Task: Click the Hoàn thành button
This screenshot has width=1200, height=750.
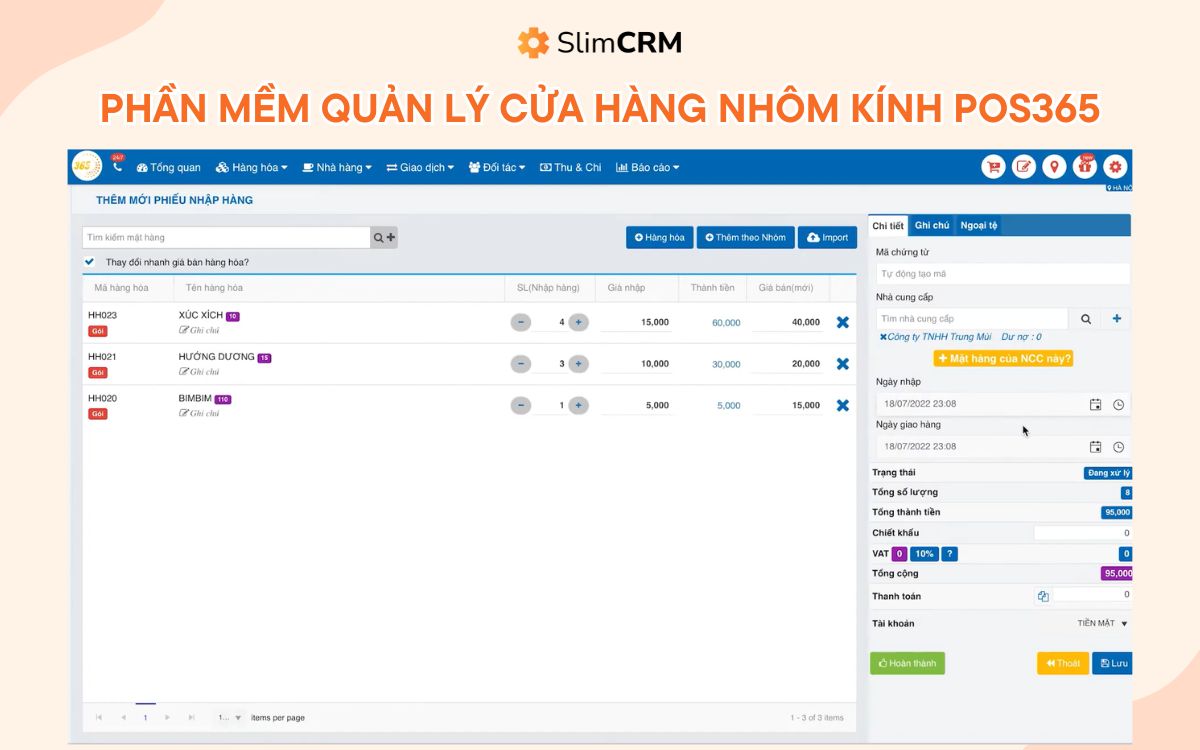Action: click(x=907, y=663)
